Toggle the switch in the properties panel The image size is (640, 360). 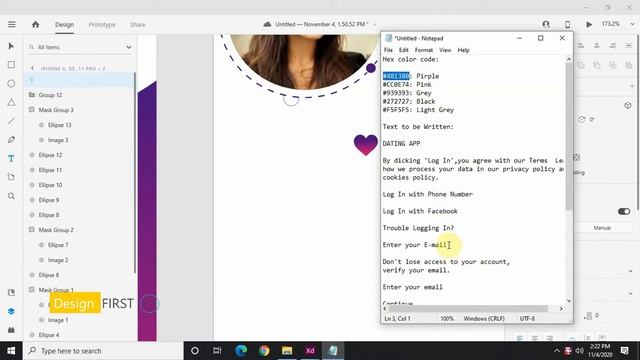point(624,211)
